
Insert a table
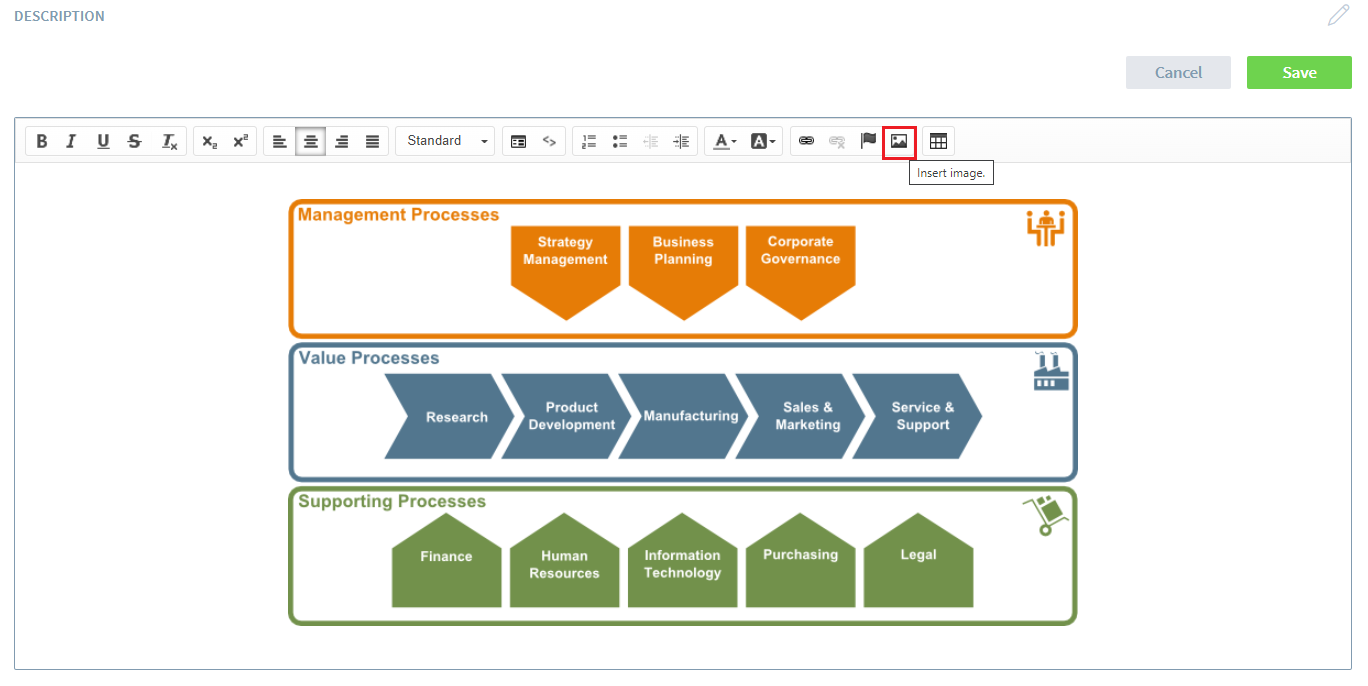[x=938, y=141]
